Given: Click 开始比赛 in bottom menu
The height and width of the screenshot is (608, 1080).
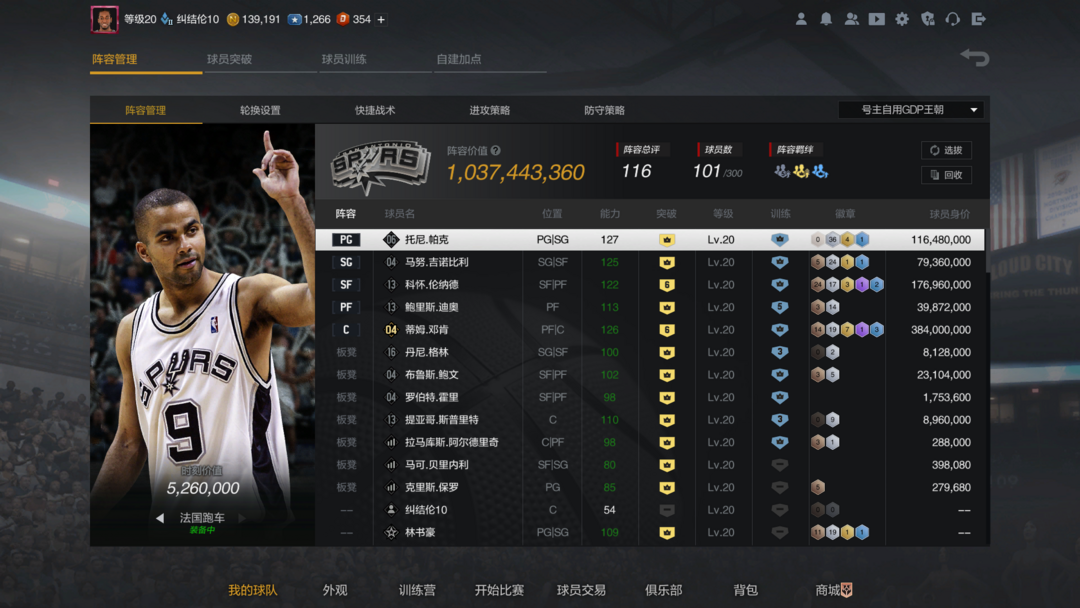Looking at the screenshot, I should pos(499,590).
